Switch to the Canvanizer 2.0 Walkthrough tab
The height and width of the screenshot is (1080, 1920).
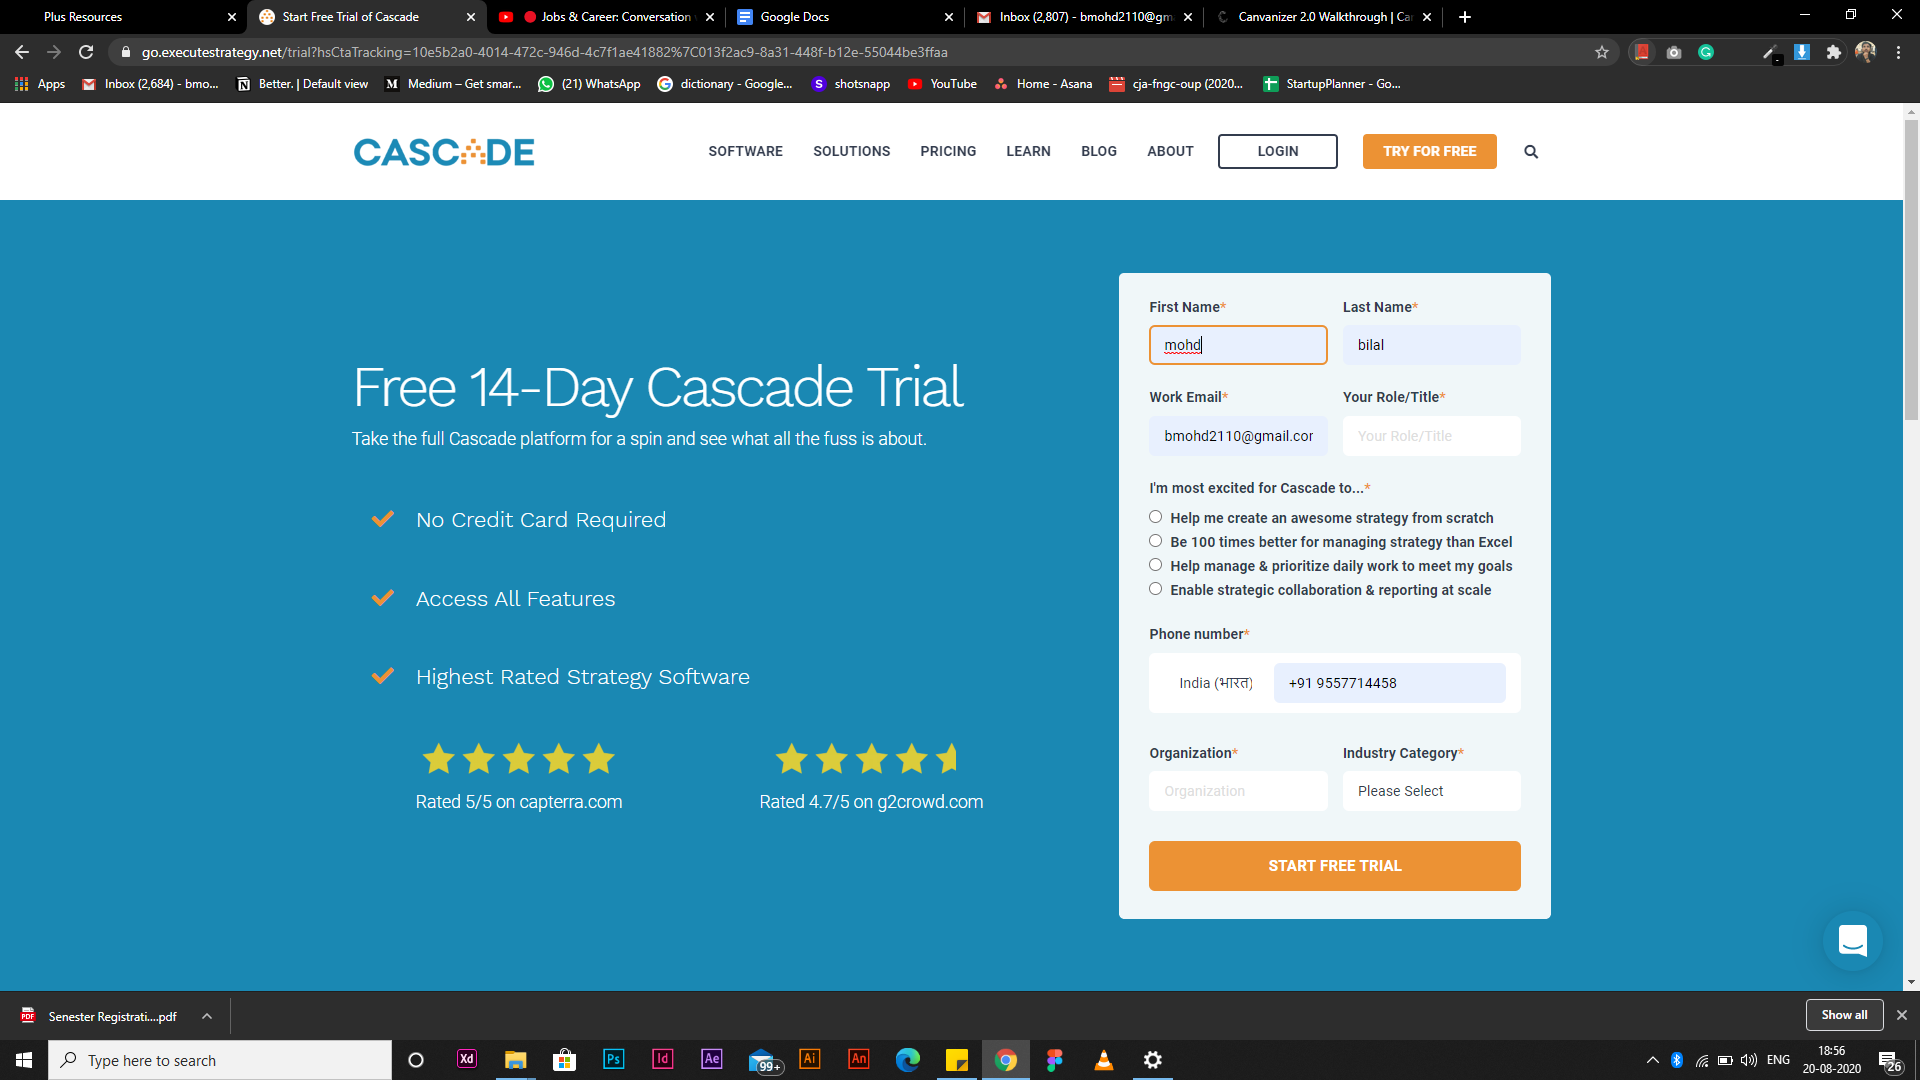click(x=1324, y=17)
